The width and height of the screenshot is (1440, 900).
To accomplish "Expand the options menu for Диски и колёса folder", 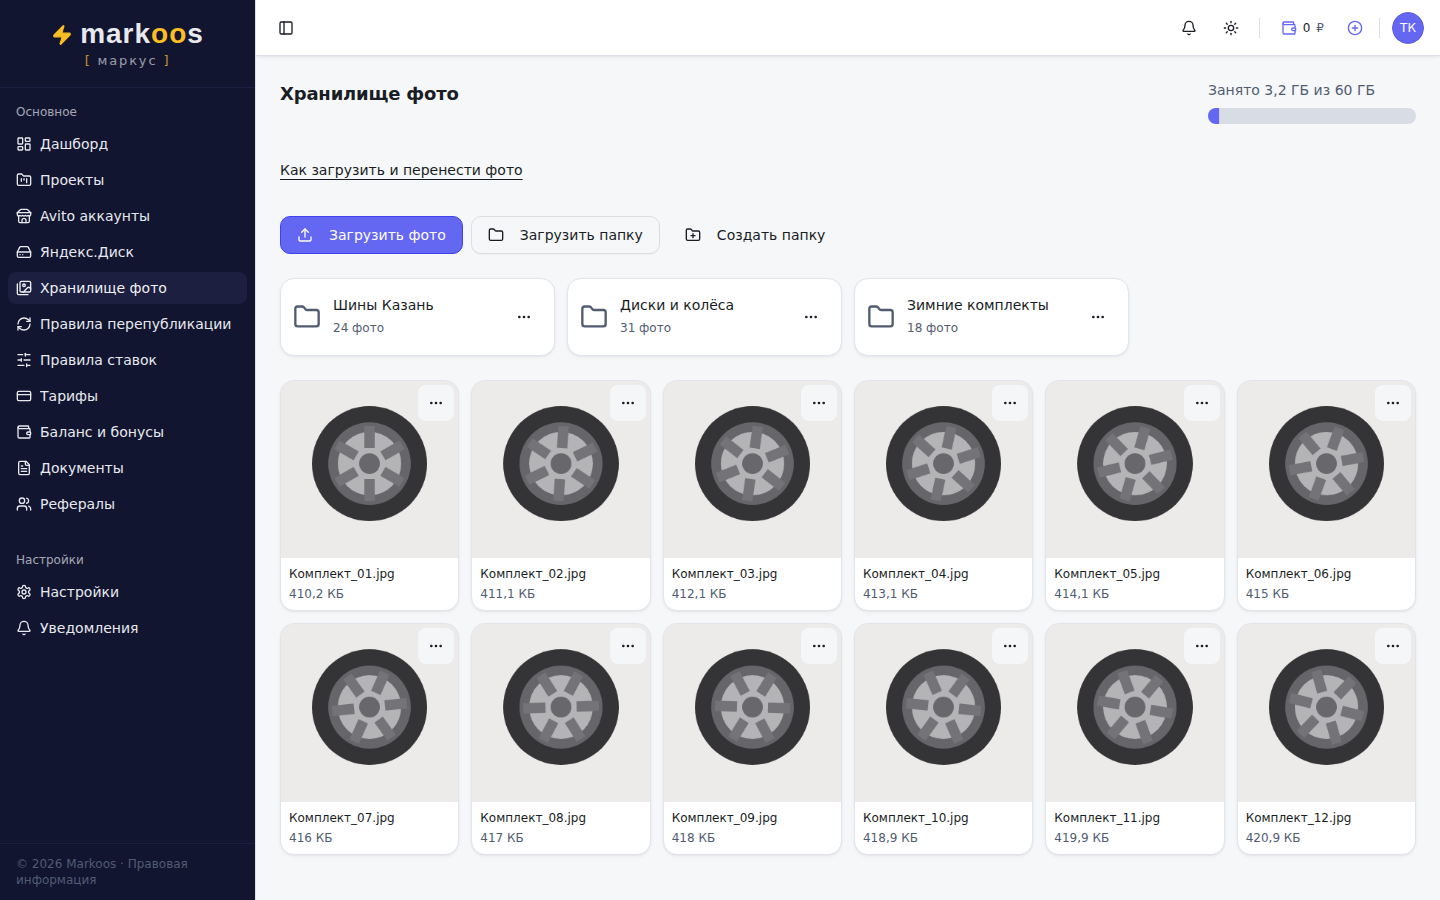I will [811, 317].
